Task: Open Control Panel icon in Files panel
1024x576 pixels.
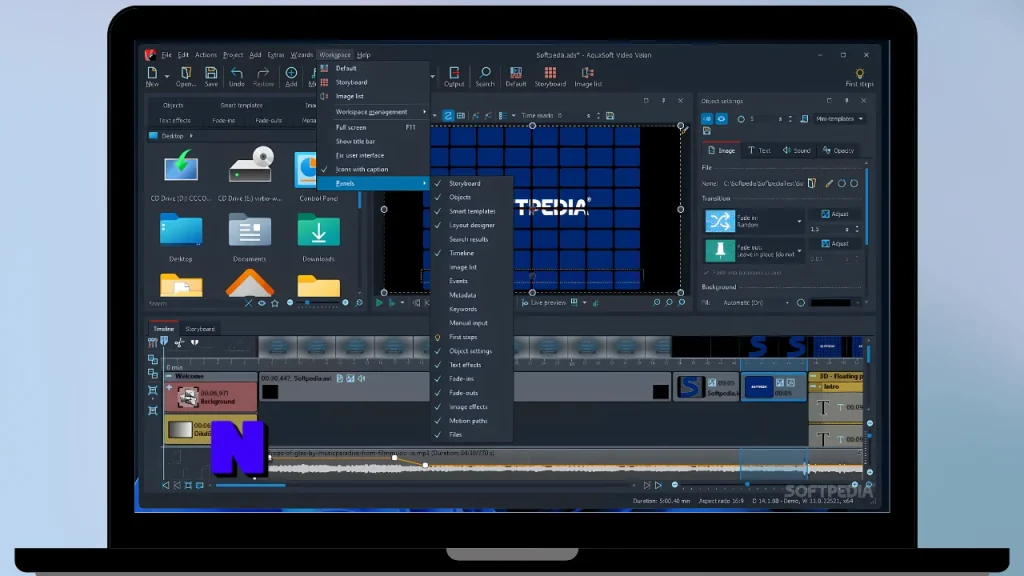Action: [x=307, y=168]
